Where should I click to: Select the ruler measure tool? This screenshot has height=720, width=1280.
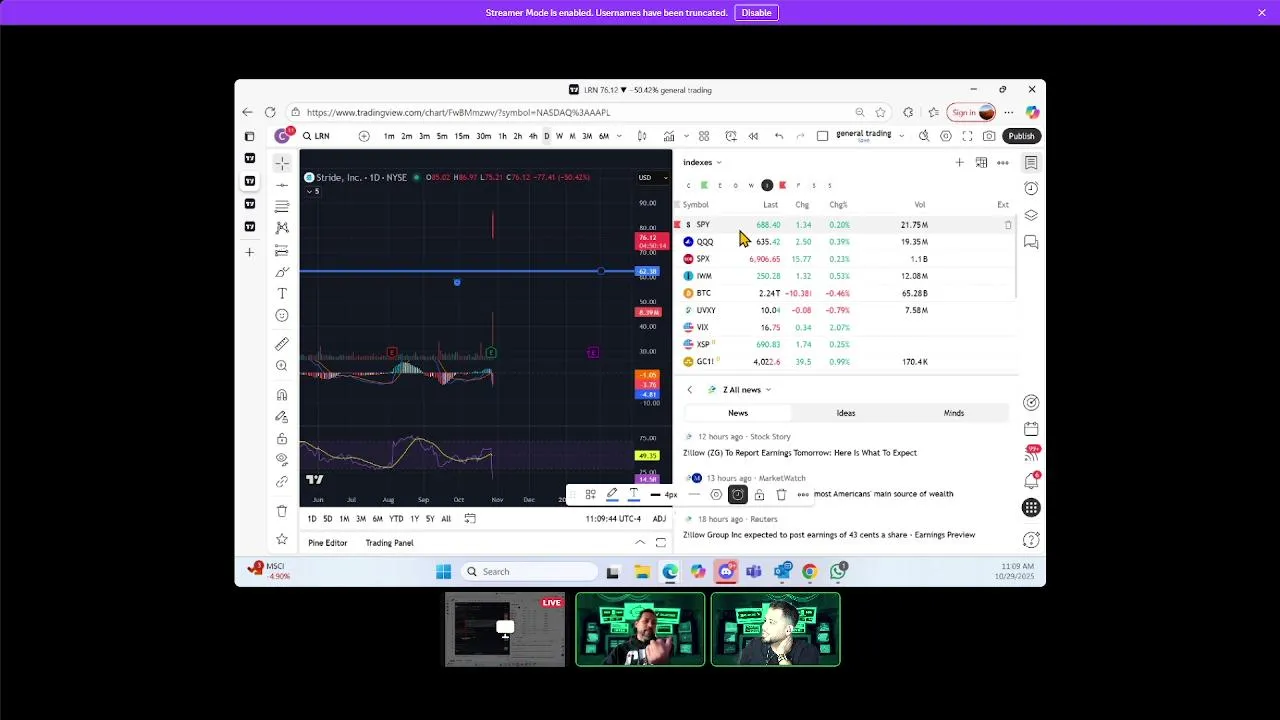click(282, 344)
